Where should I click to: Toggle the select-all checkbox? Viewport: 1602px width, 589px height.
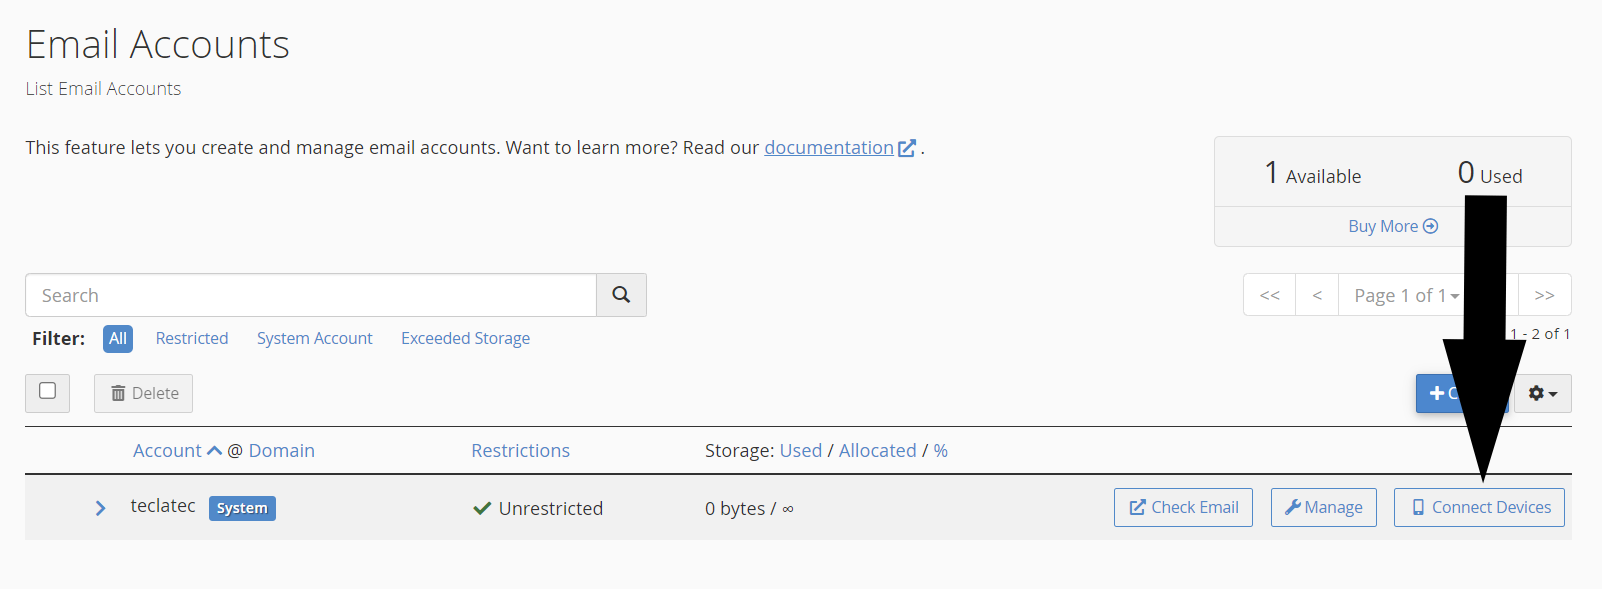tap(47, 391)
